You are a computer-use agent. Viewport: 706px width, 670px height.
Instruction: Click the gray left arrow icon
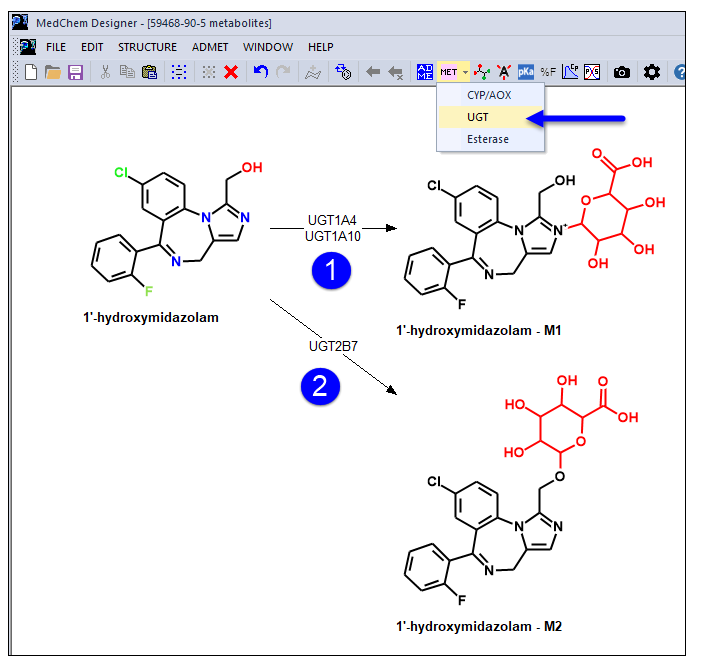373,72
